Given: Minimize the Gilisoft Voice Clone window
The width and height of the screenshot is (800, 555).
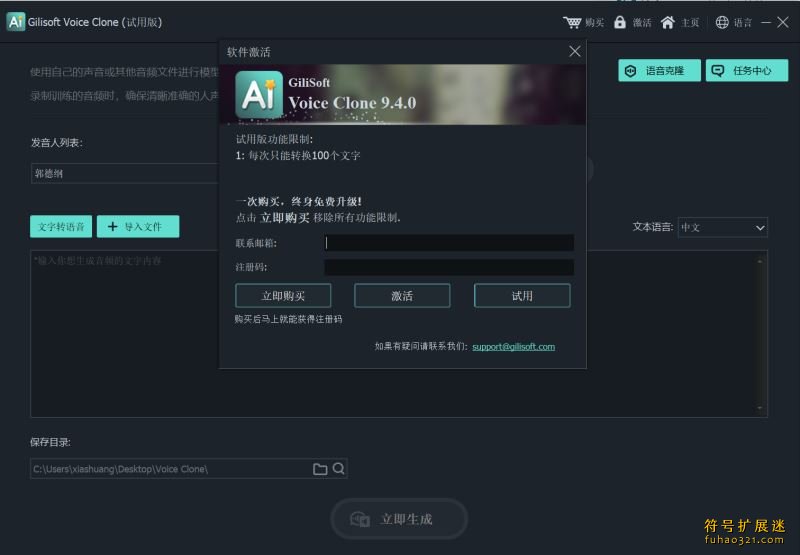Looking at the screenshot, I should point(766,22).
